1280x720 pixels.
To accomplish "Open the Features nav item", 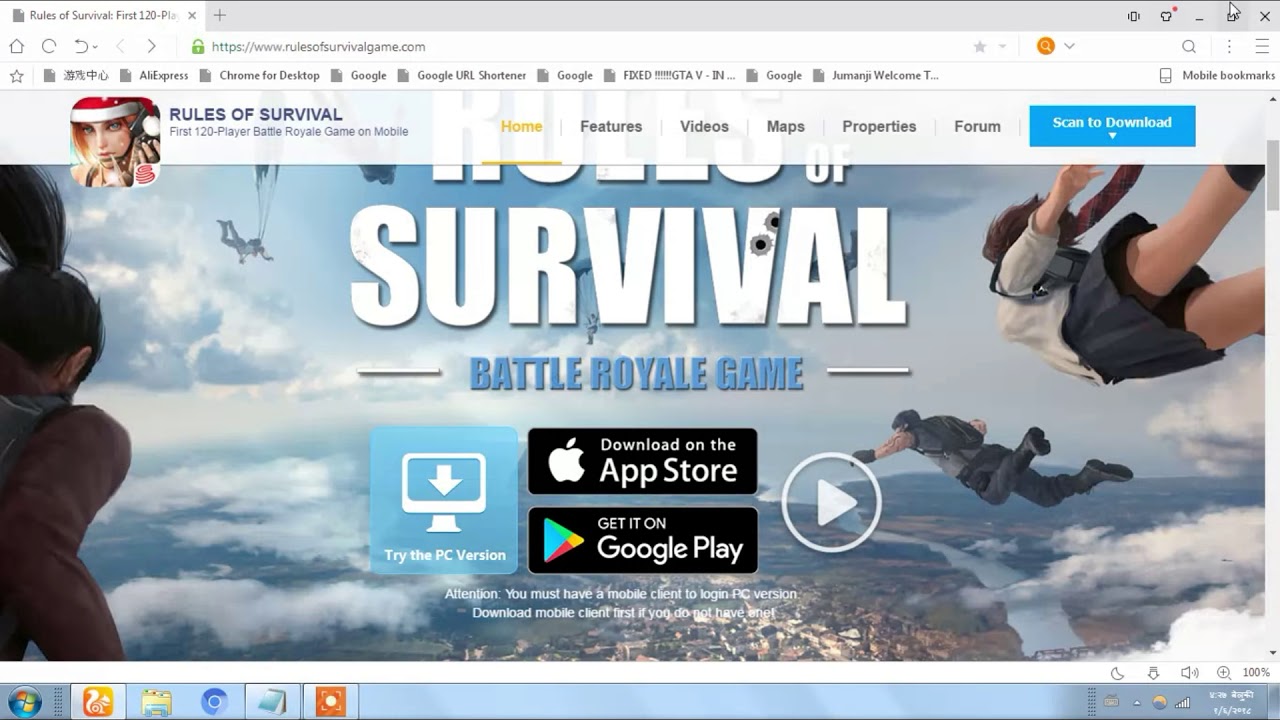I will coord(611,126).
